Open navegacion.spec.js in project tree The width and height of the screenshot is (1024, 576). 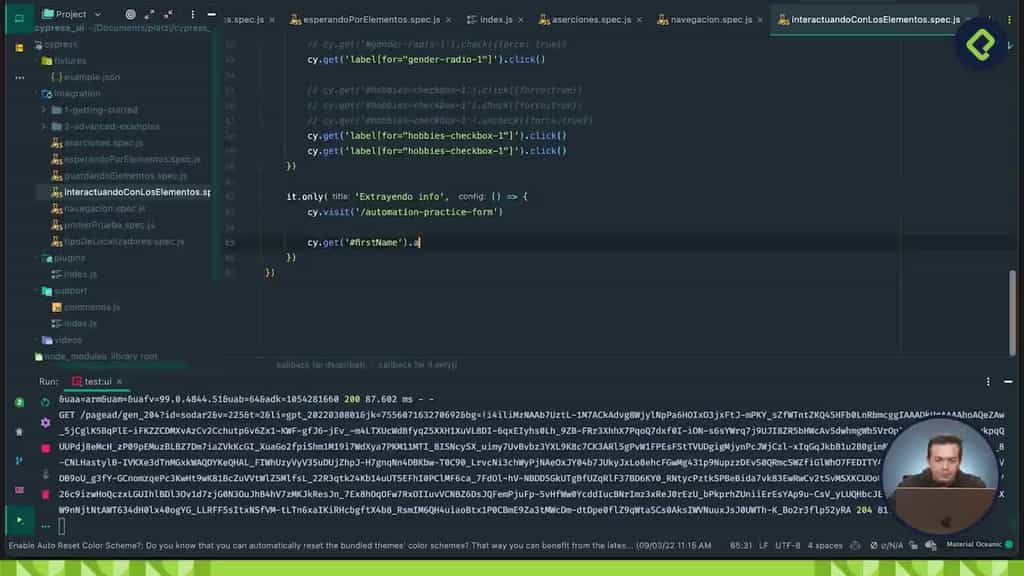[99, 208]
